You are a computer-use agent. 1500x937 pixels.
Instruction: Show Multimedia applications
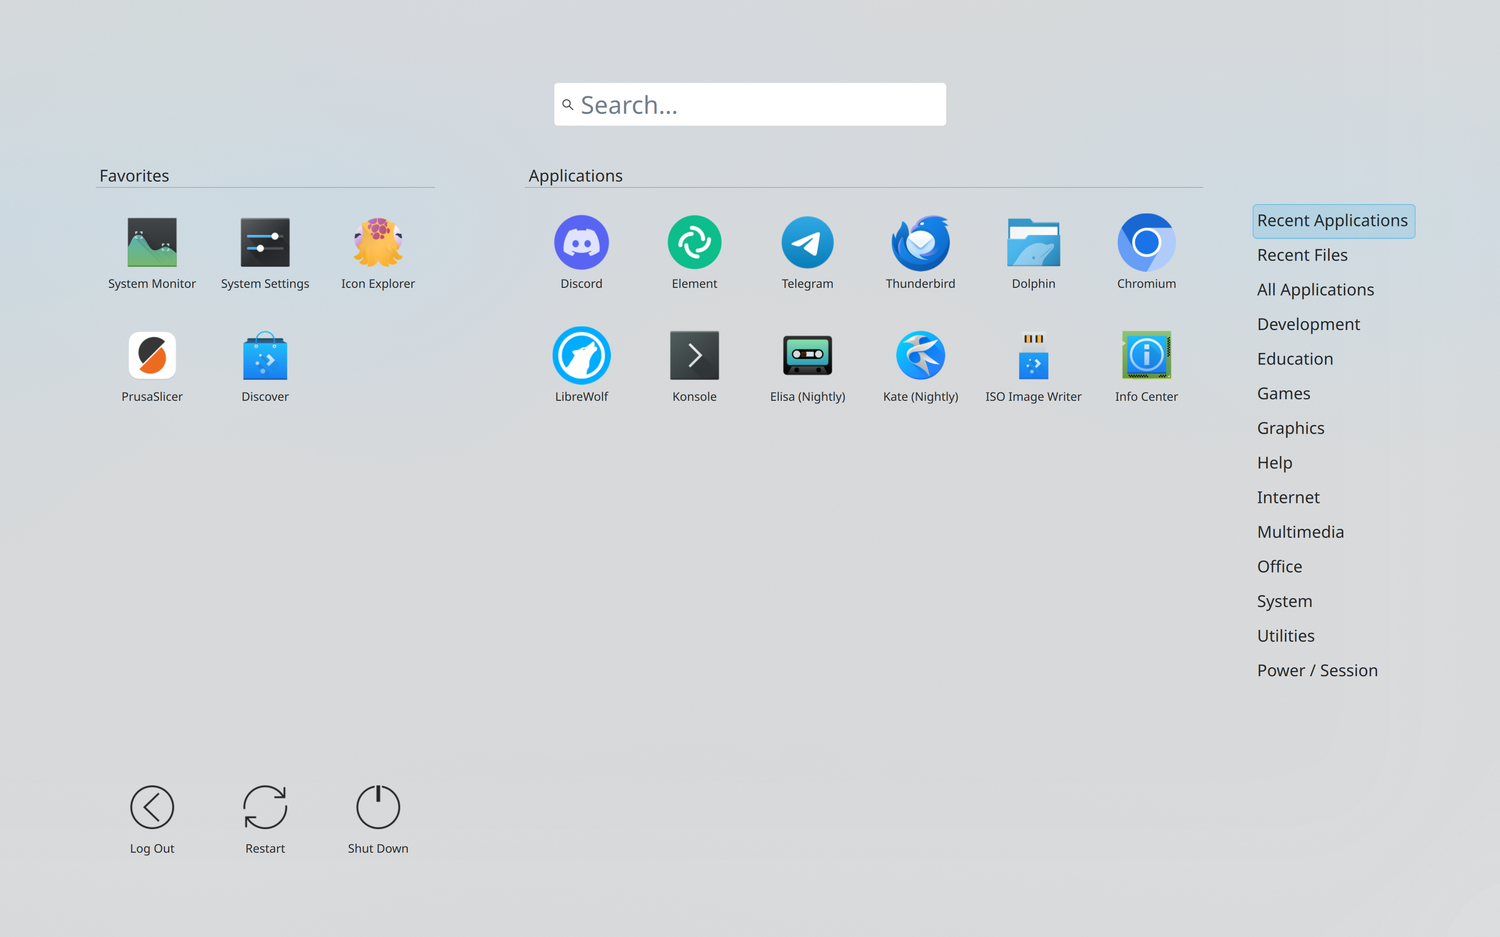1300,532
